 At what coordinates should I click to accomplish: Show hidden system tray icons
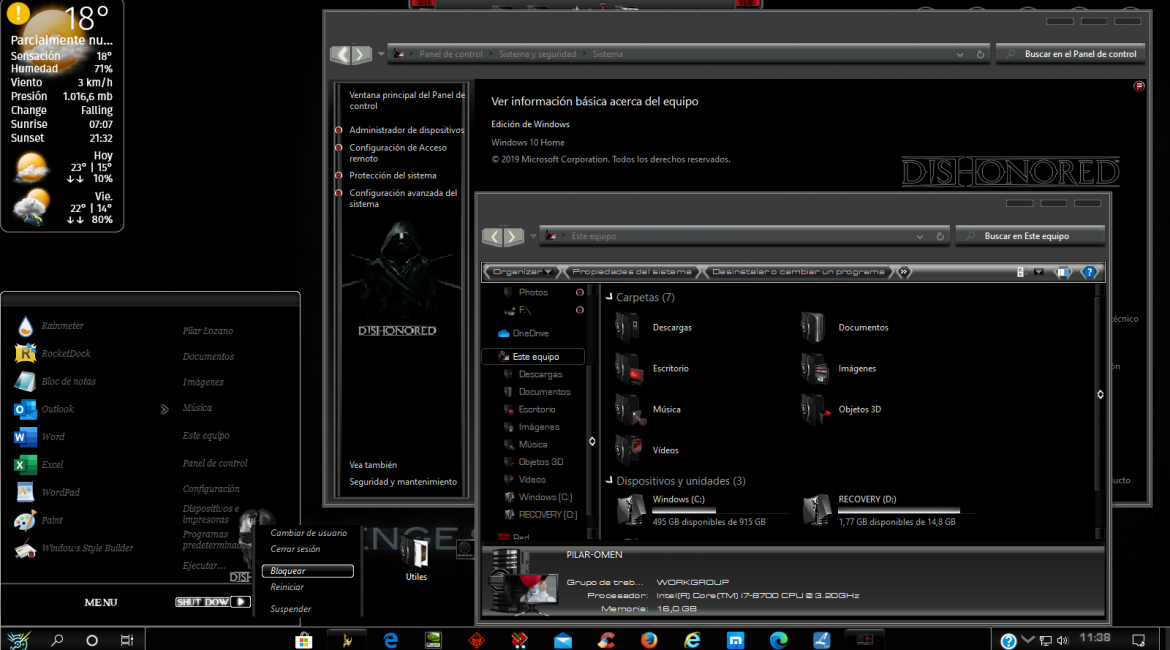coord(1027,640)
